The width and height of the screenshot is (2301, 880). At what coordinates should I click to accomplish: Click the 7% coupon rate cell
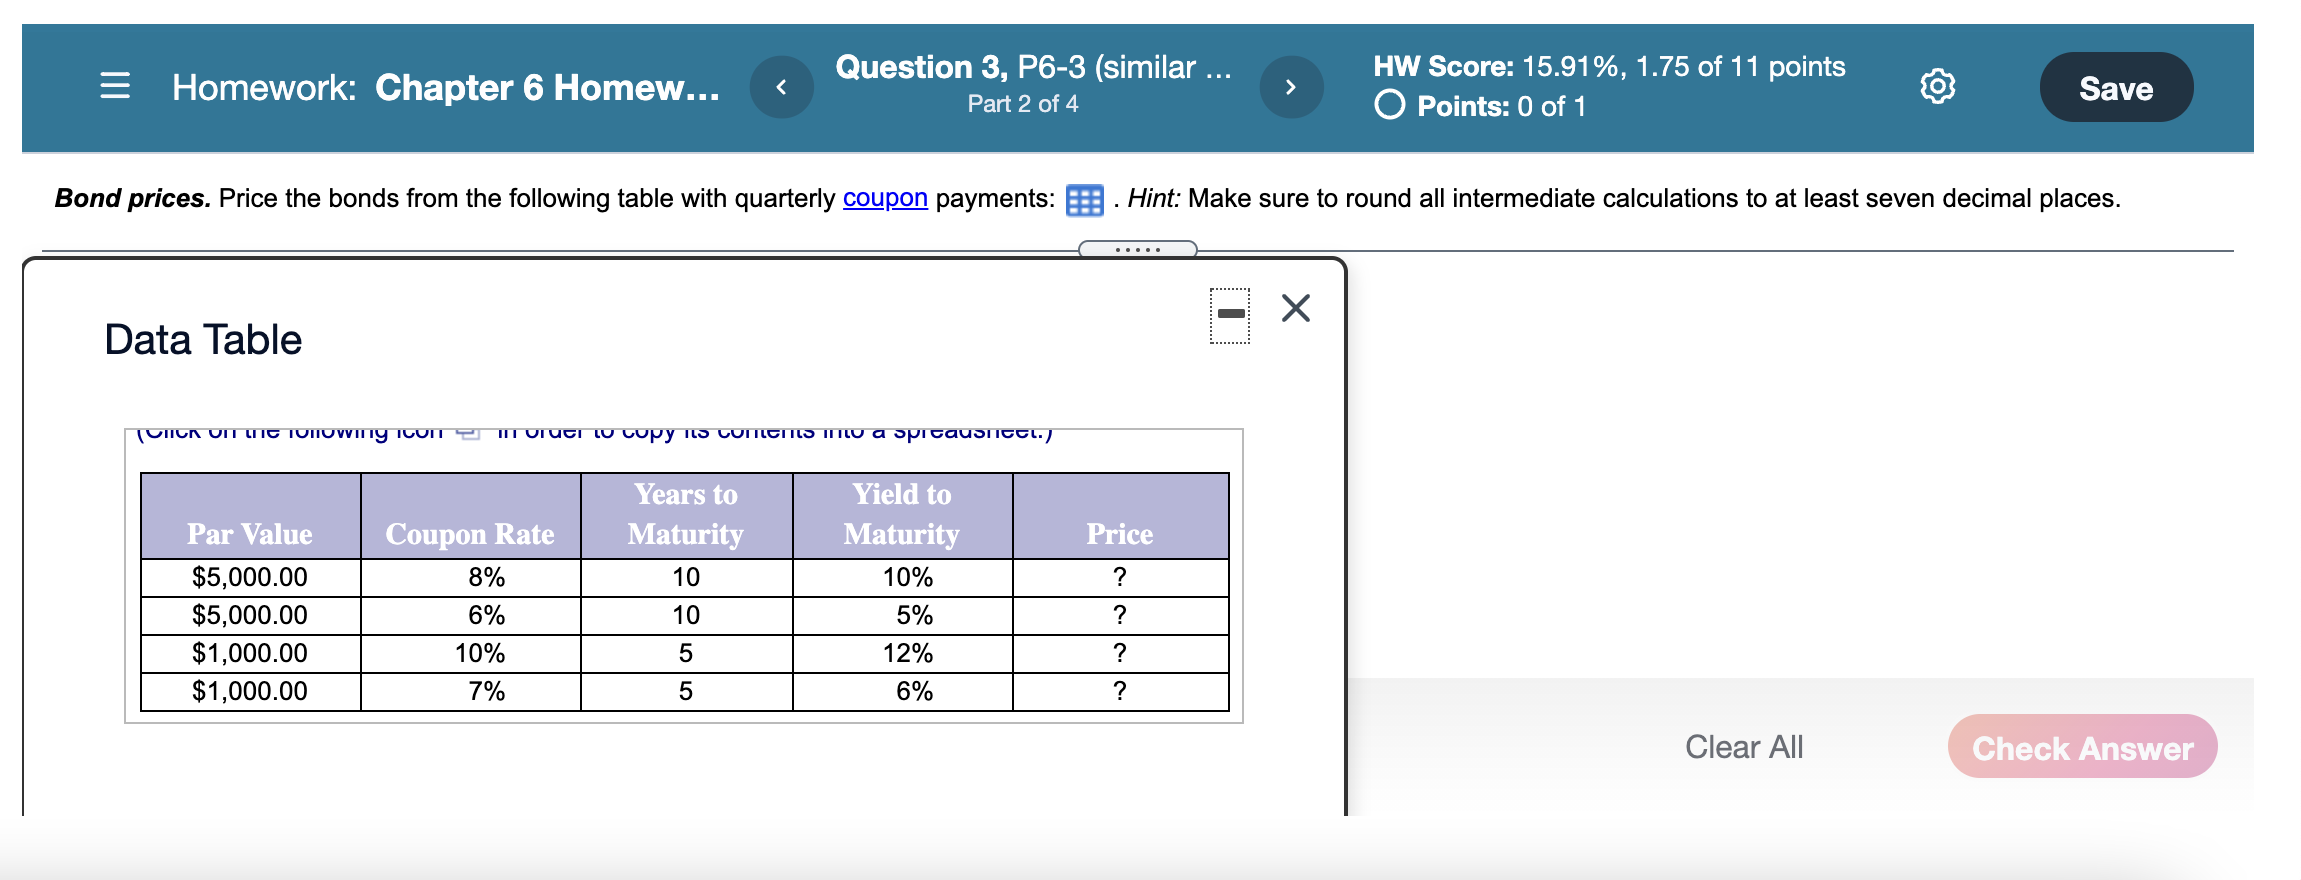click(x=470, y=691)
